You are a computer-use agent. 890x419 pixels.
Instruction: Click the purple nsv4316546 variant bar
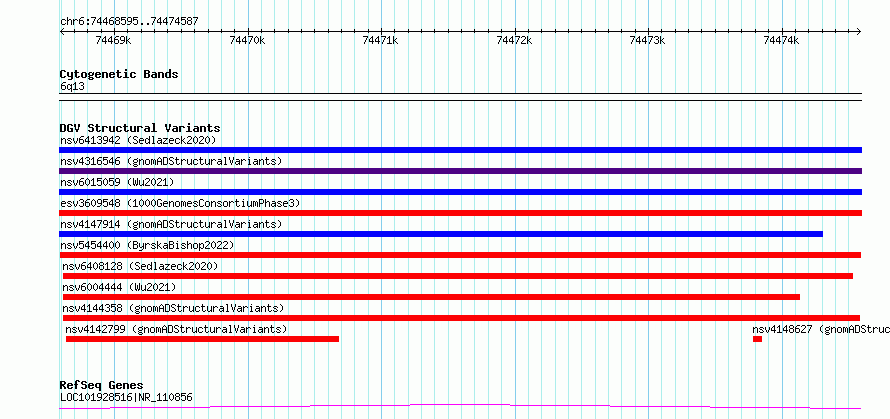coord(460,171)
